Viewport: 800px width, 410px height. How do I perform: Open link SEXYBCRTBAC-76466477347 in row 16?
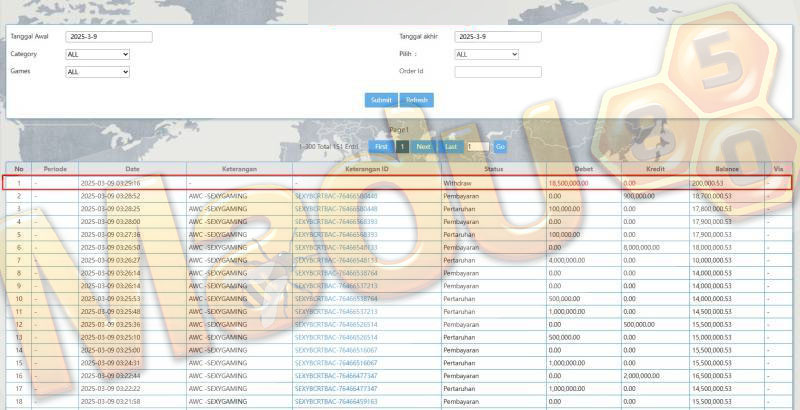336,376
